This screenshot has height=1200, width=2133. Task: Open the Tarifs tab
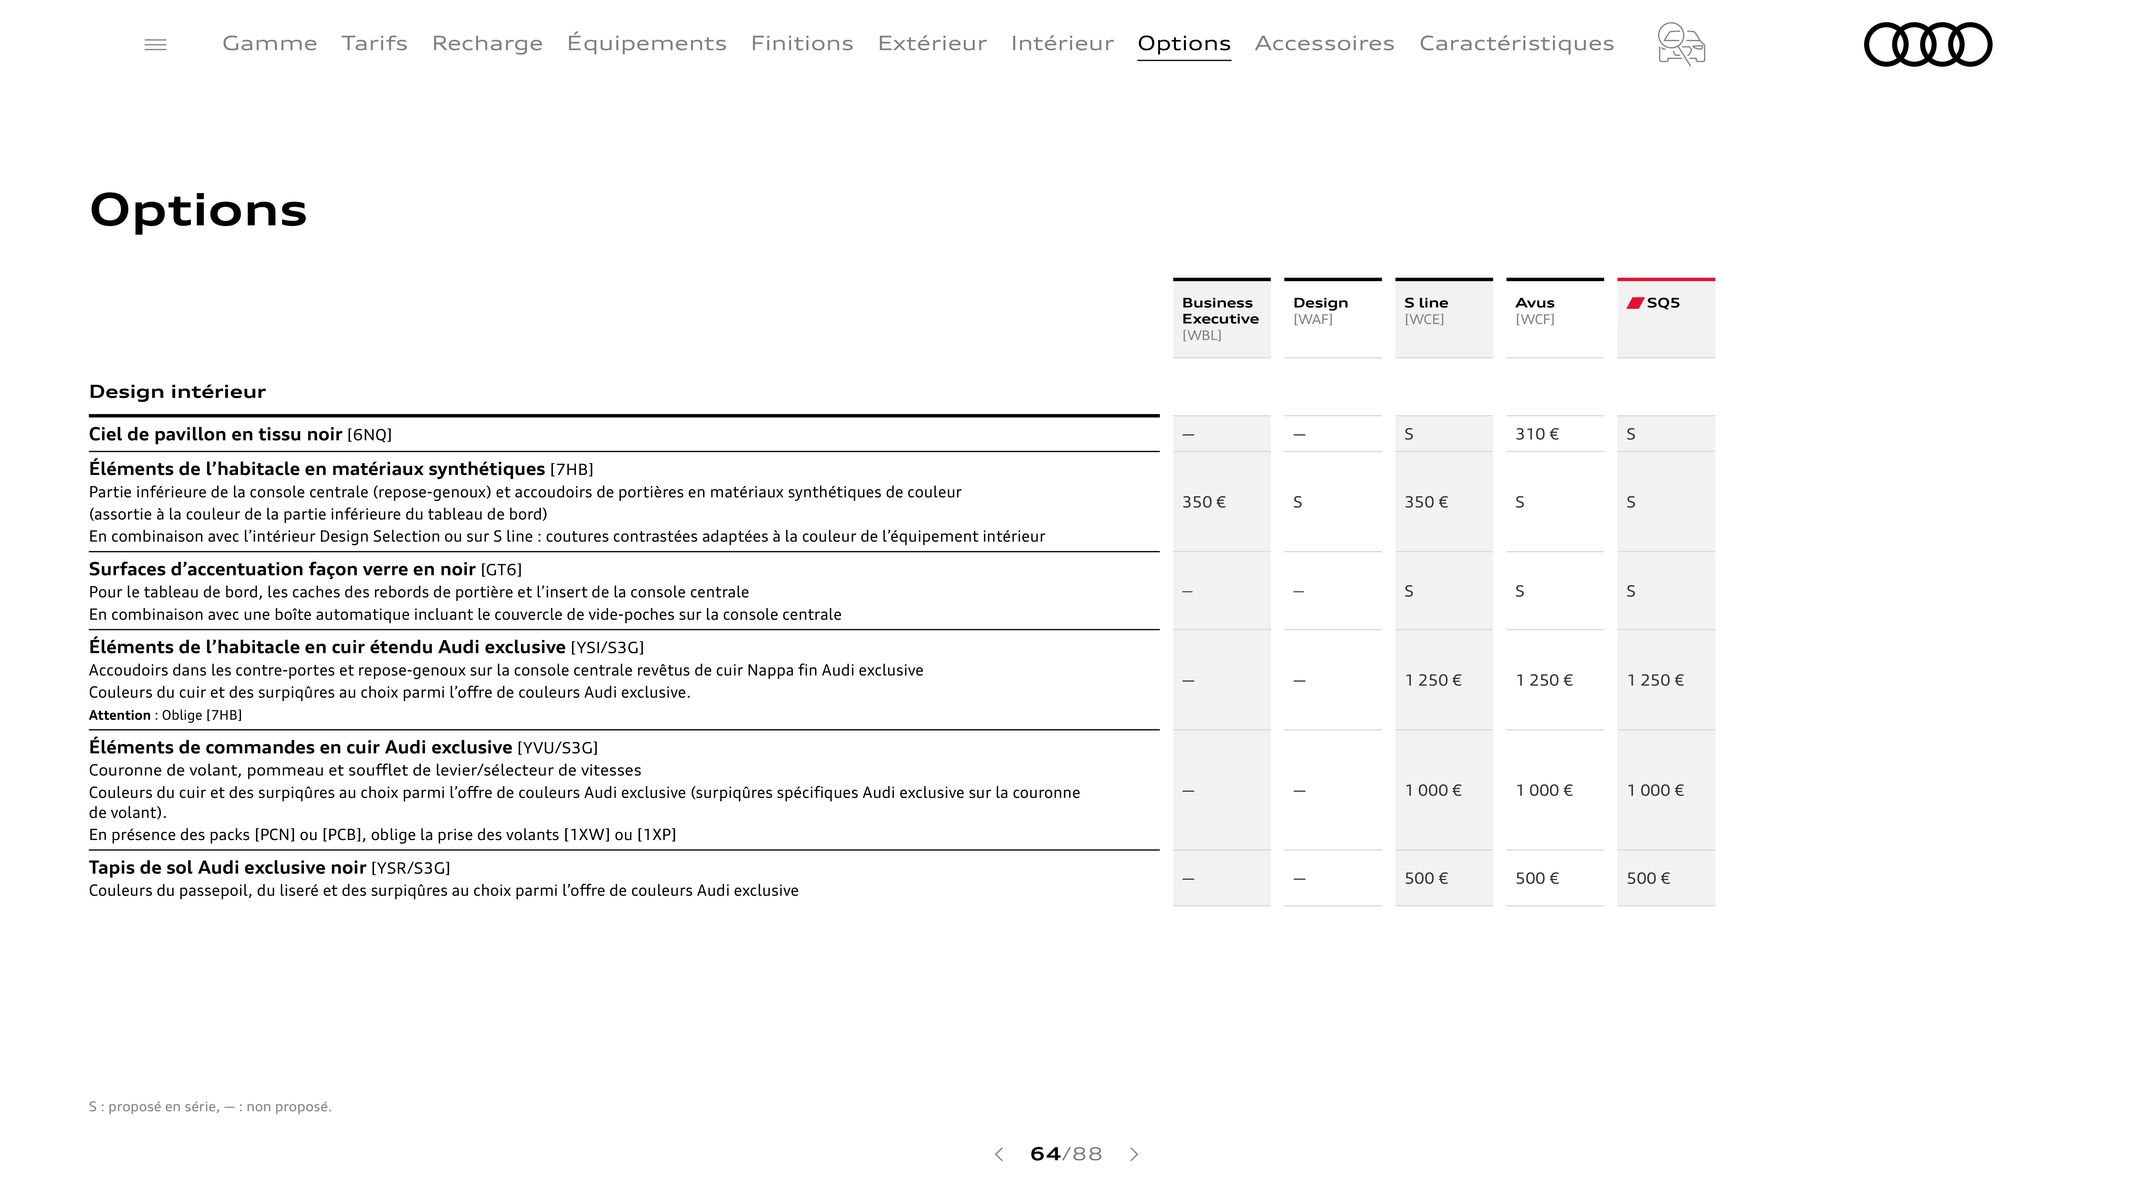(375, 43)
